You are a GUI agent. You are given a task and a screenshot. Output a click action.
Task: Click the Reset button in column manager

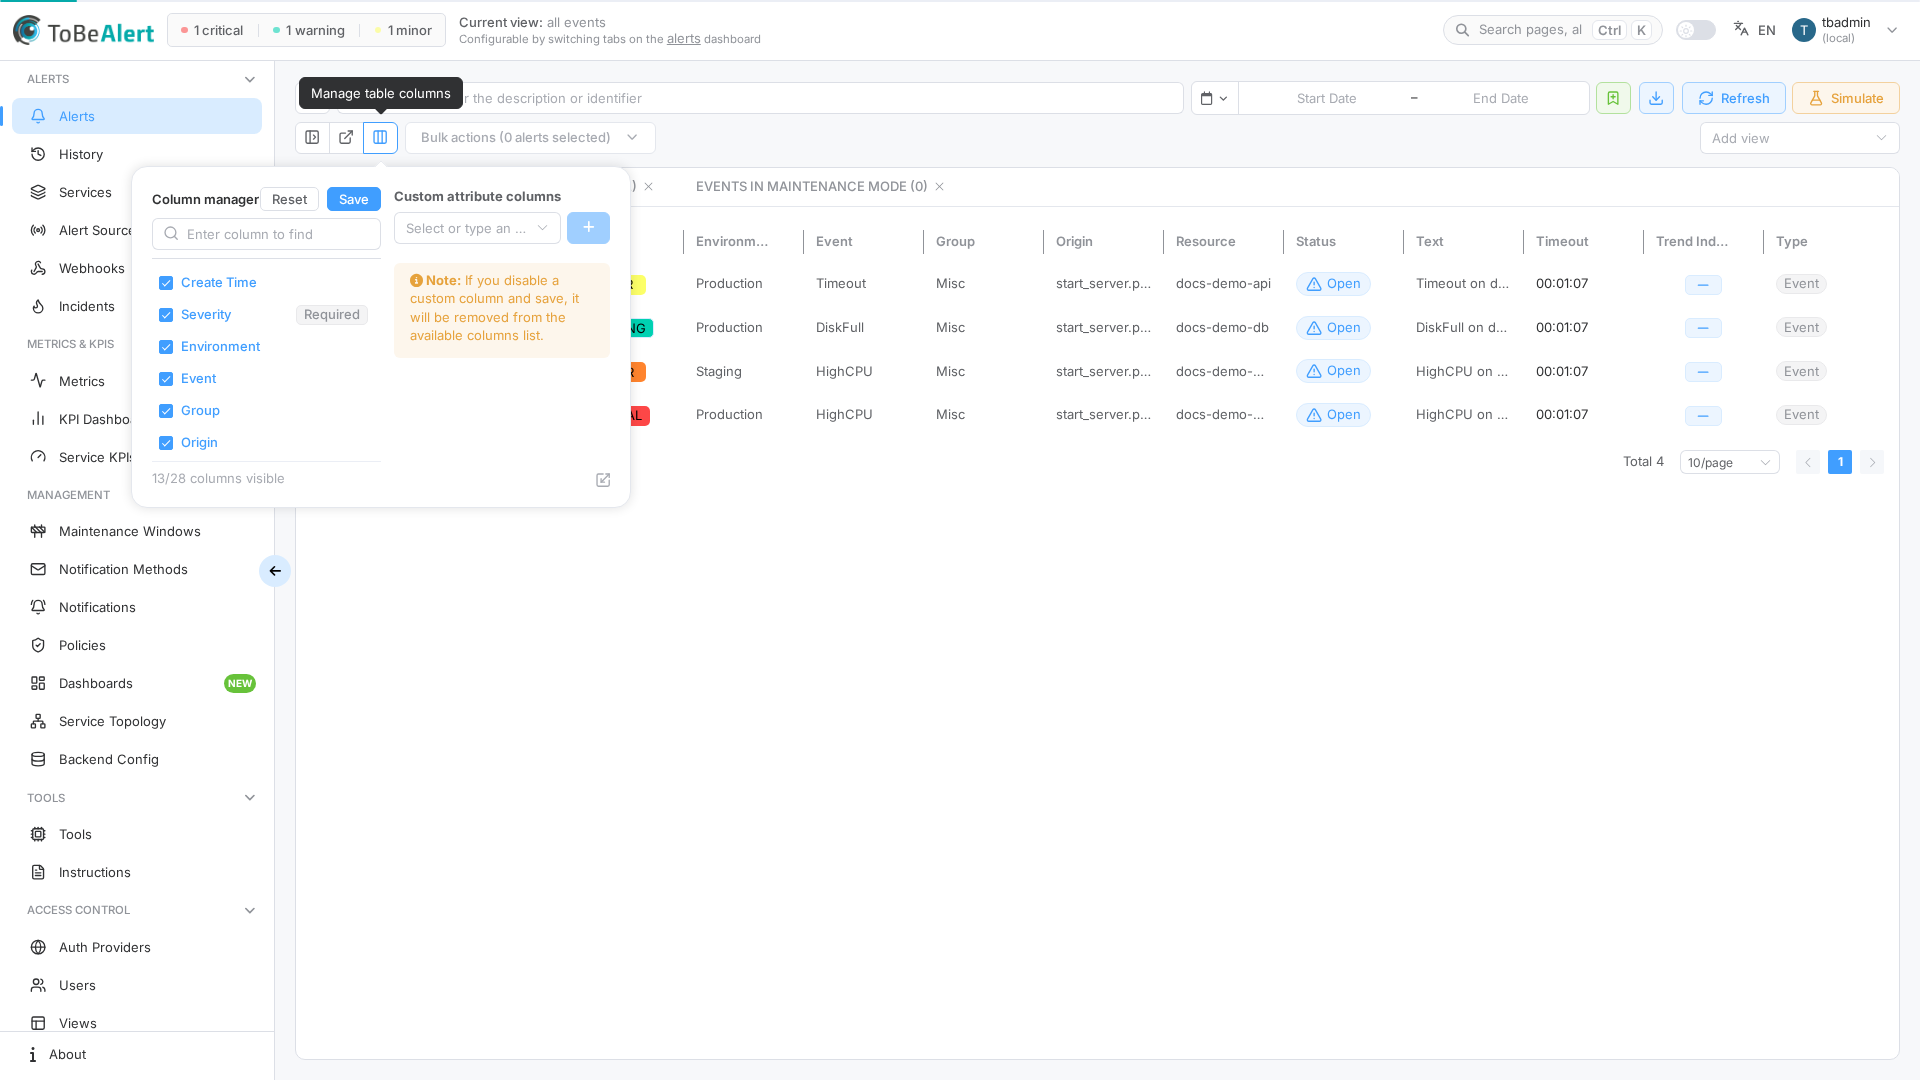pos(289,199)
